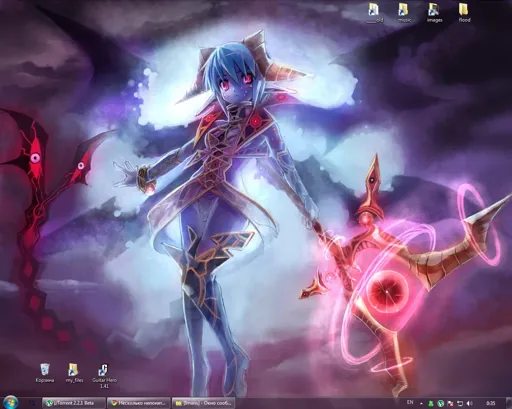
Task: Switch to the [tmains] folder taskbar window
Action: [x=202, y=403]
